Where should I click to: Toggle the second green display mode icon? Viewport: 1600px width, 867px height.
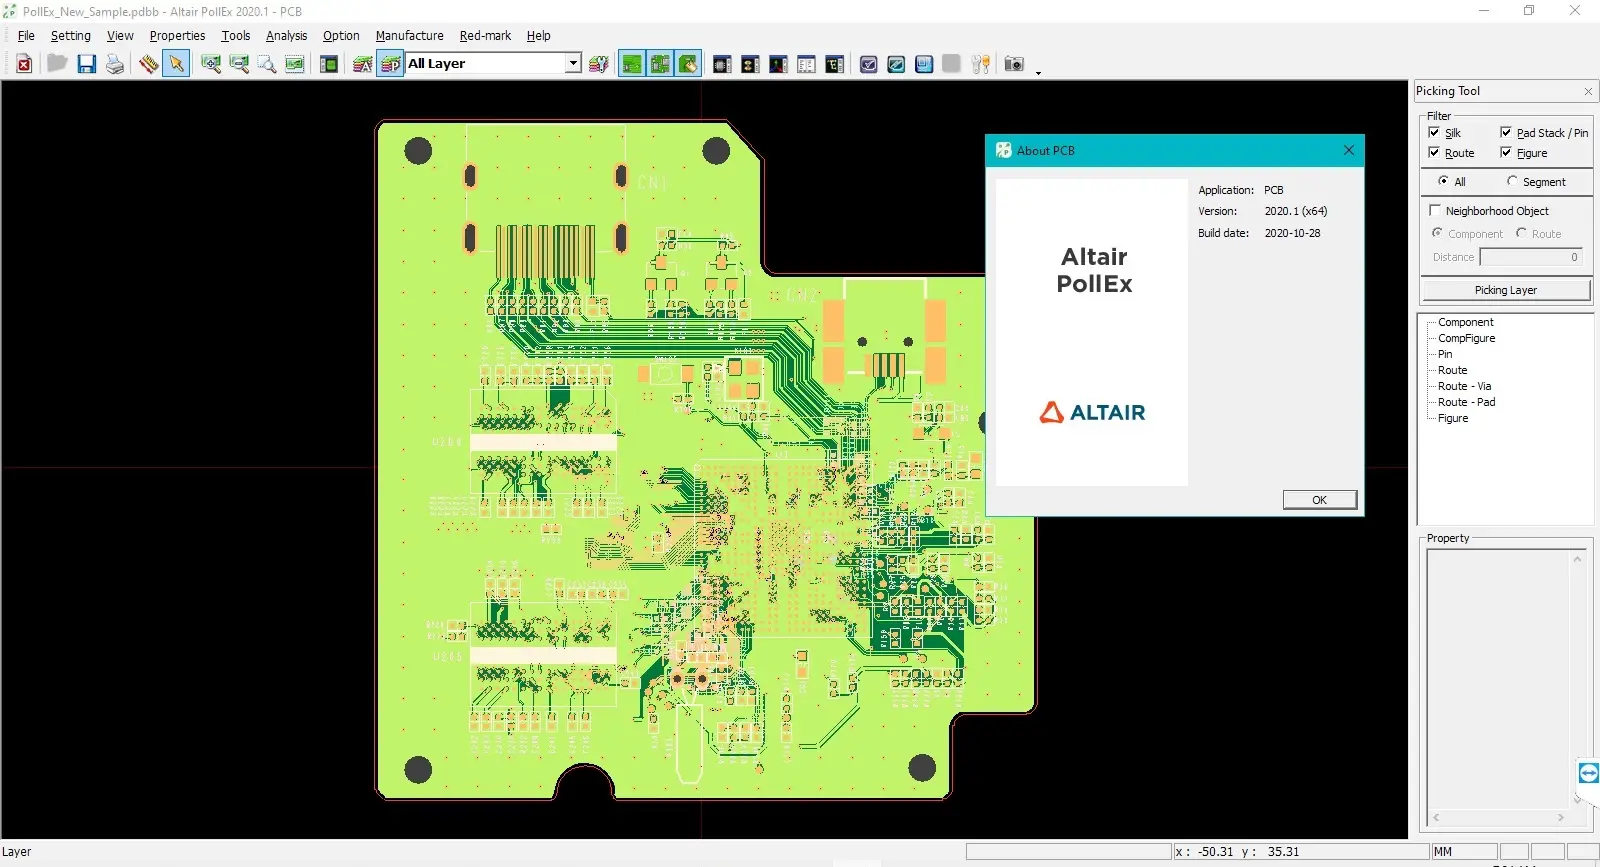660,64
